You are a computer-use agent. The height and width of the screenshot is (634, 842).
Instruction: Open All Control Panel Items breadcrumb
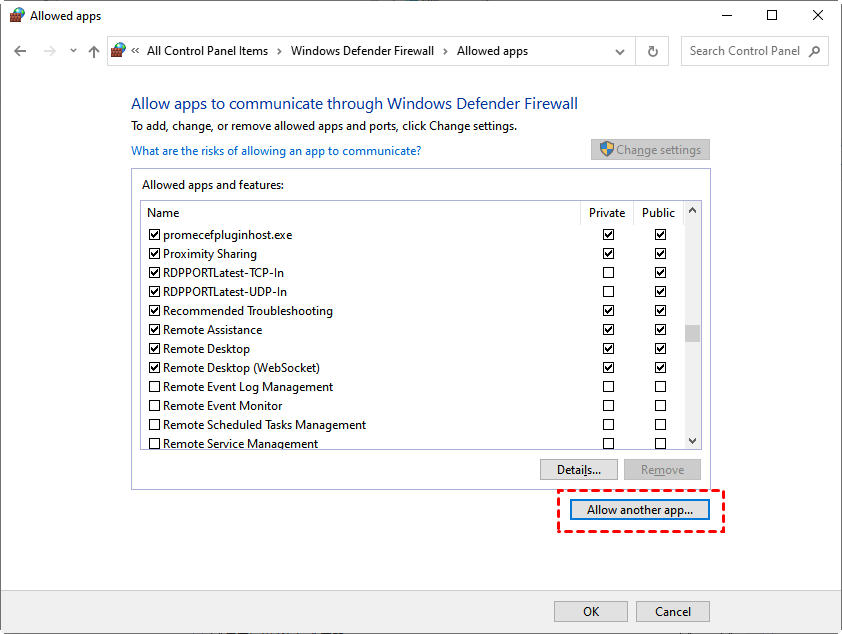tap(207, 51)
